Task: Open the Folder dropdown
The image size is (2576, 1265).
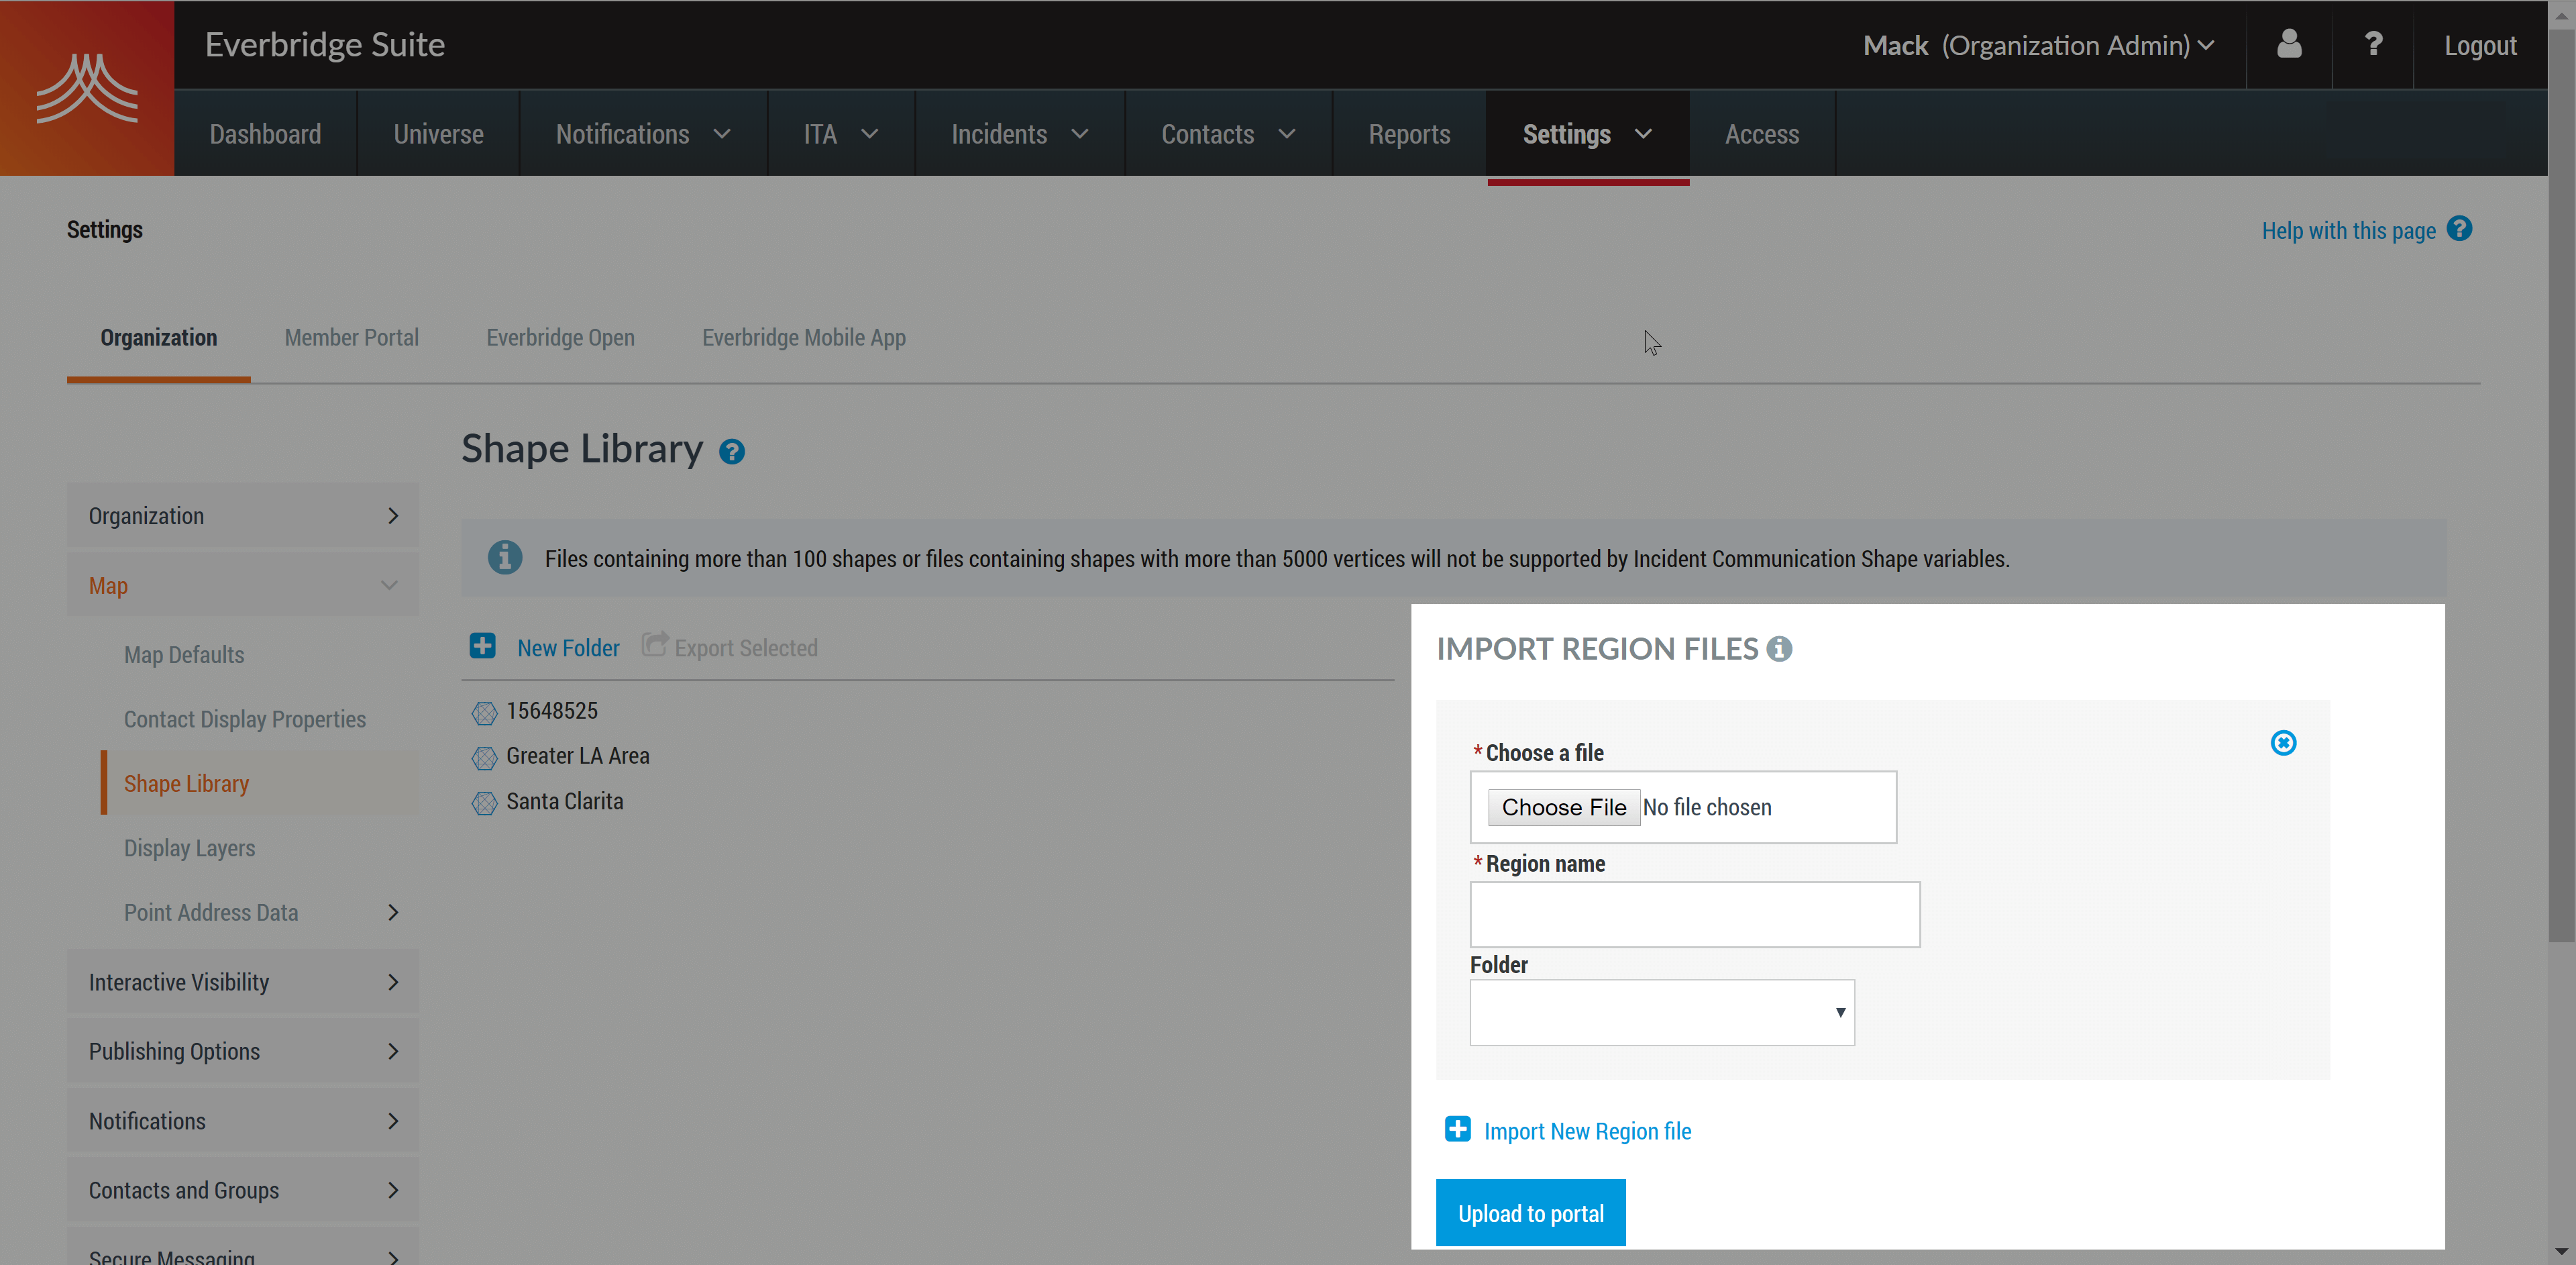Action: point(1661,1012)
